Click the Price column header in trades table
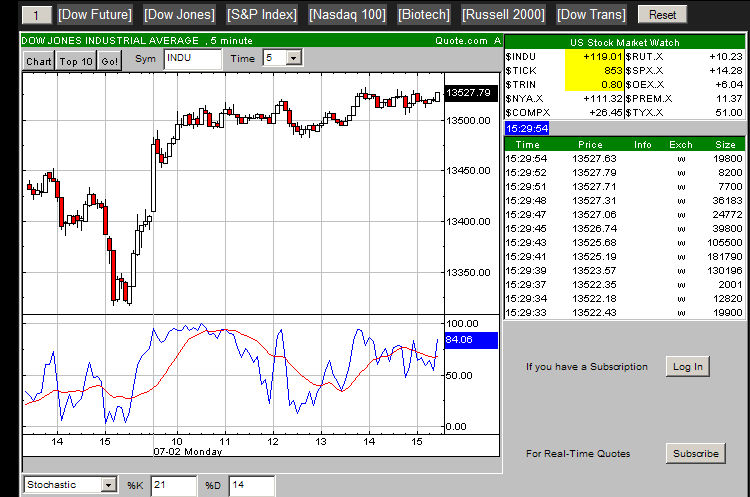The image size is (750, 497). click(x=590, y=144)
